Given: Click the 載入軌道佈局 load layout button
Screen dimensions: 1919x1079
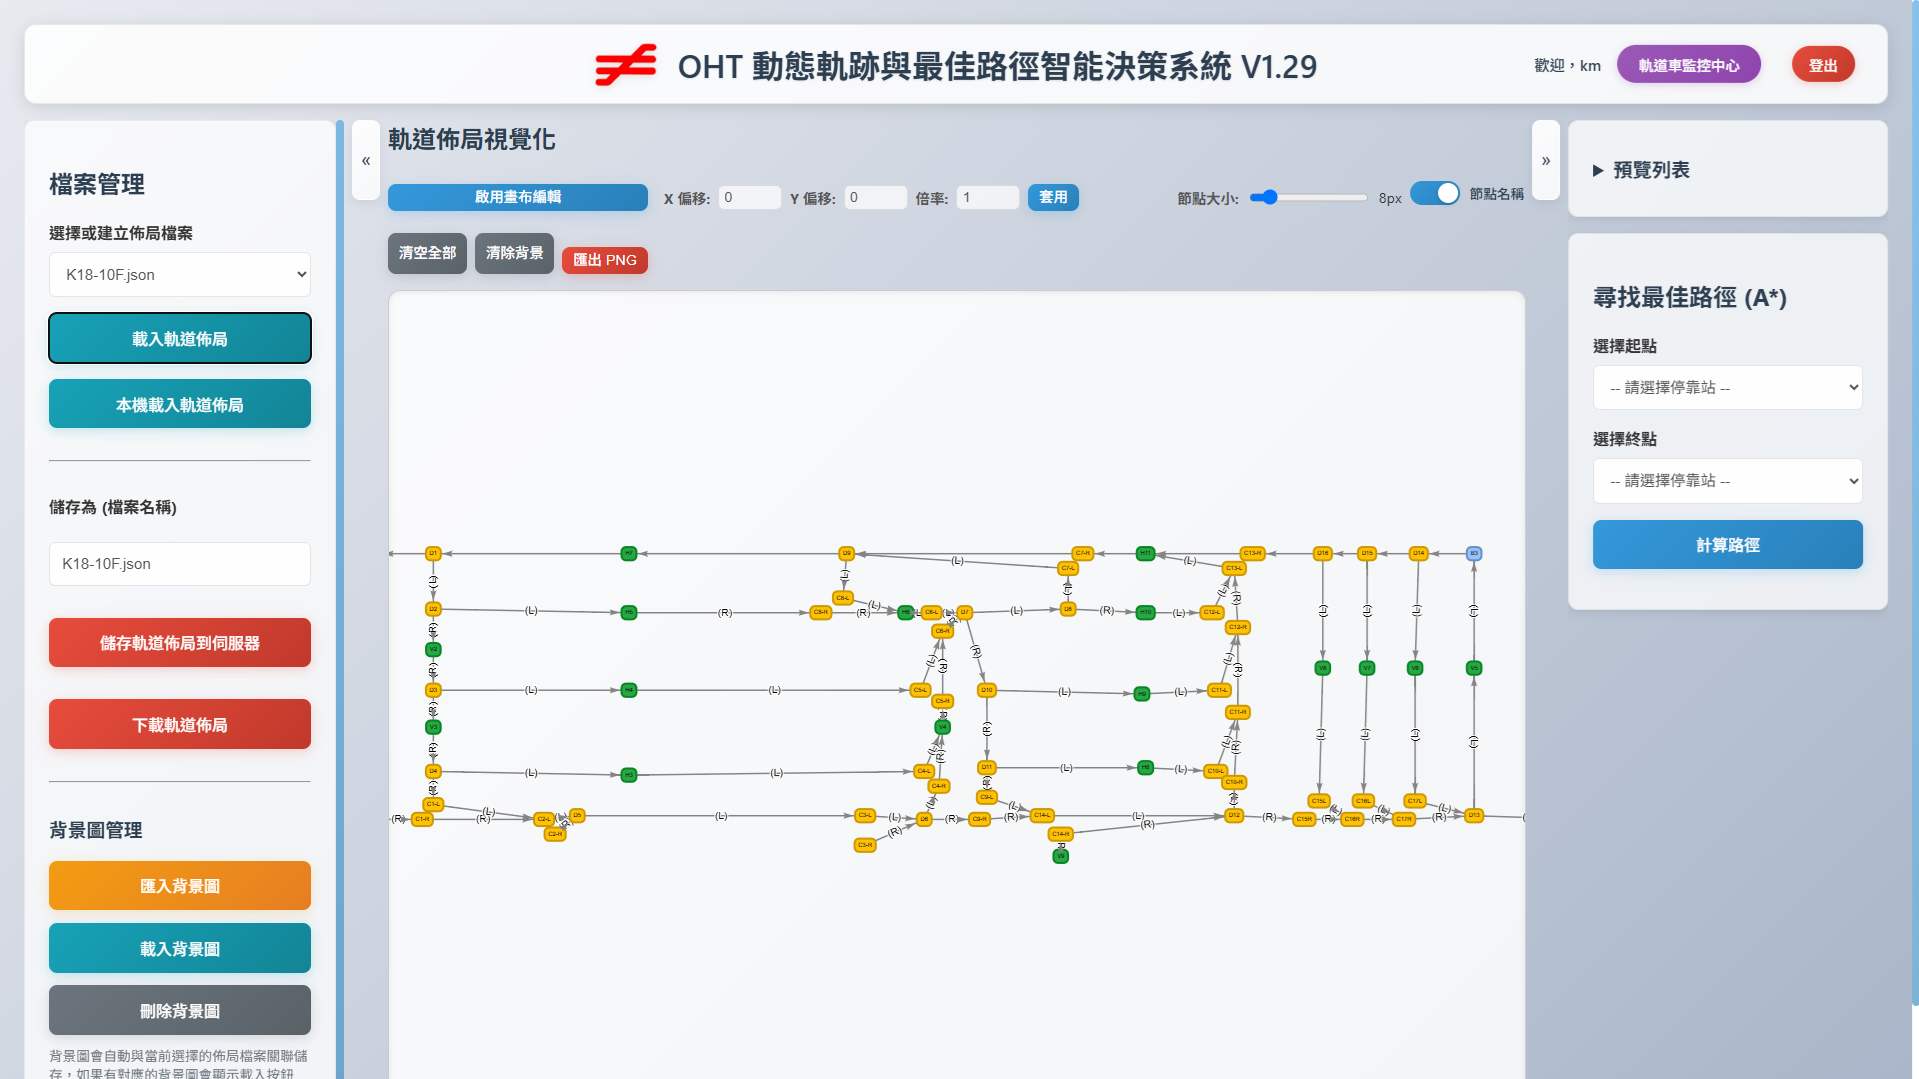Looking at the screenshot, I should [x=180, y=338].
